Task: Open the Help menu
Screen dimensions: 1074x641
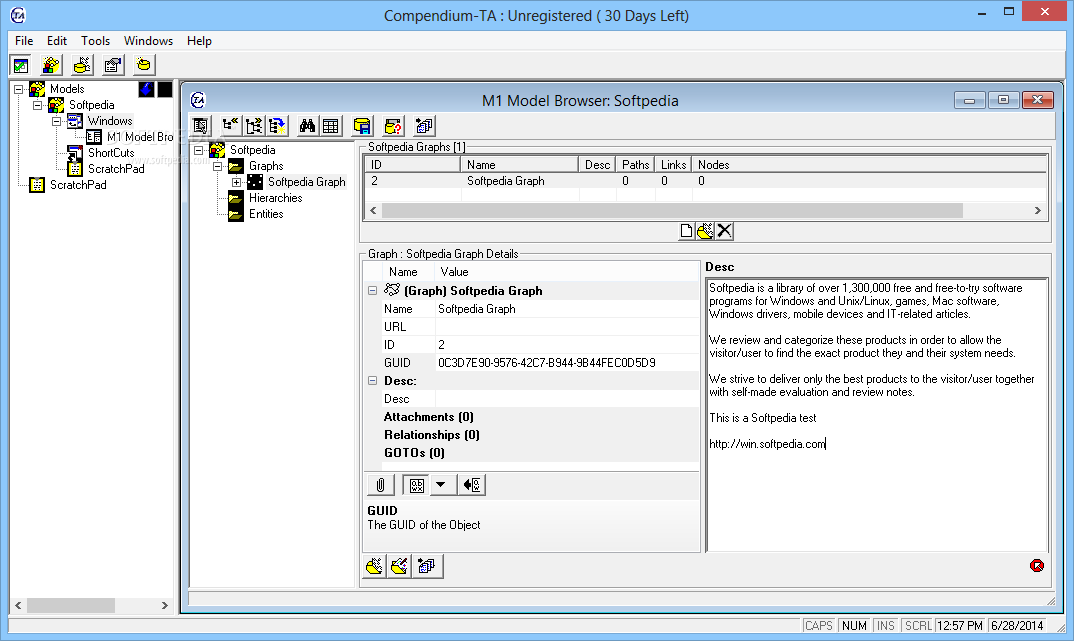Action: [199, 40]
